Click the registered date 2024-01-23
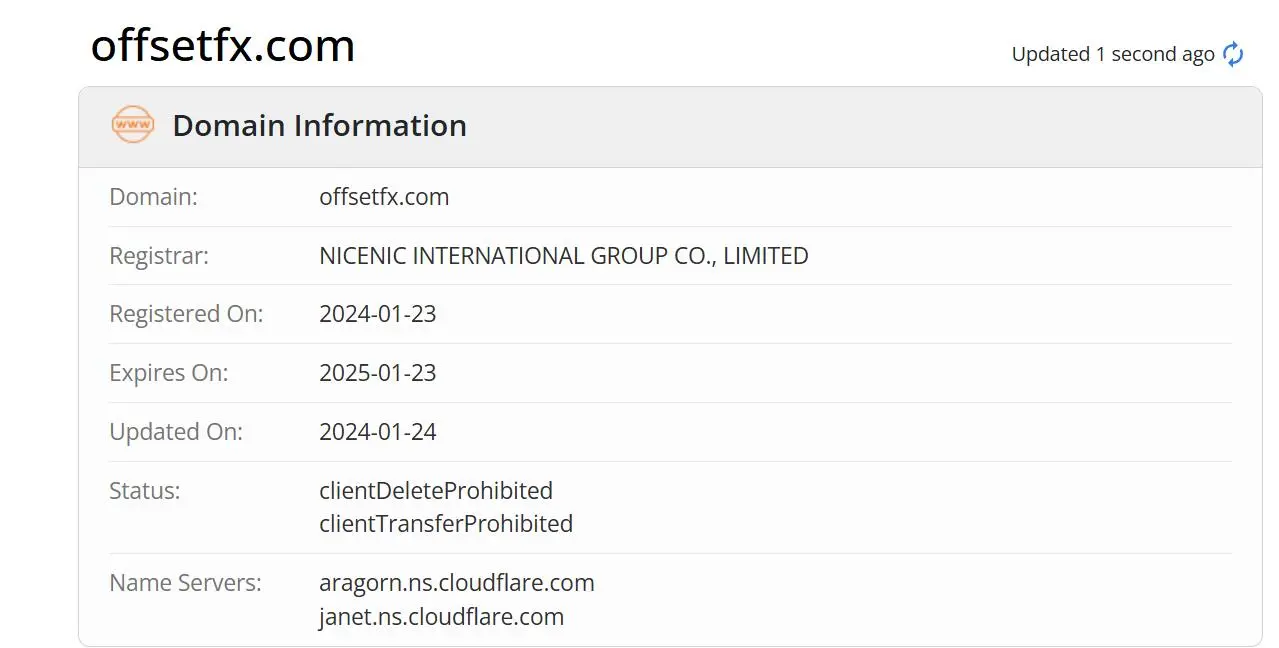The height and width of the screenshot is (648, 1279). pyautogui.click(x=378, y=314)
